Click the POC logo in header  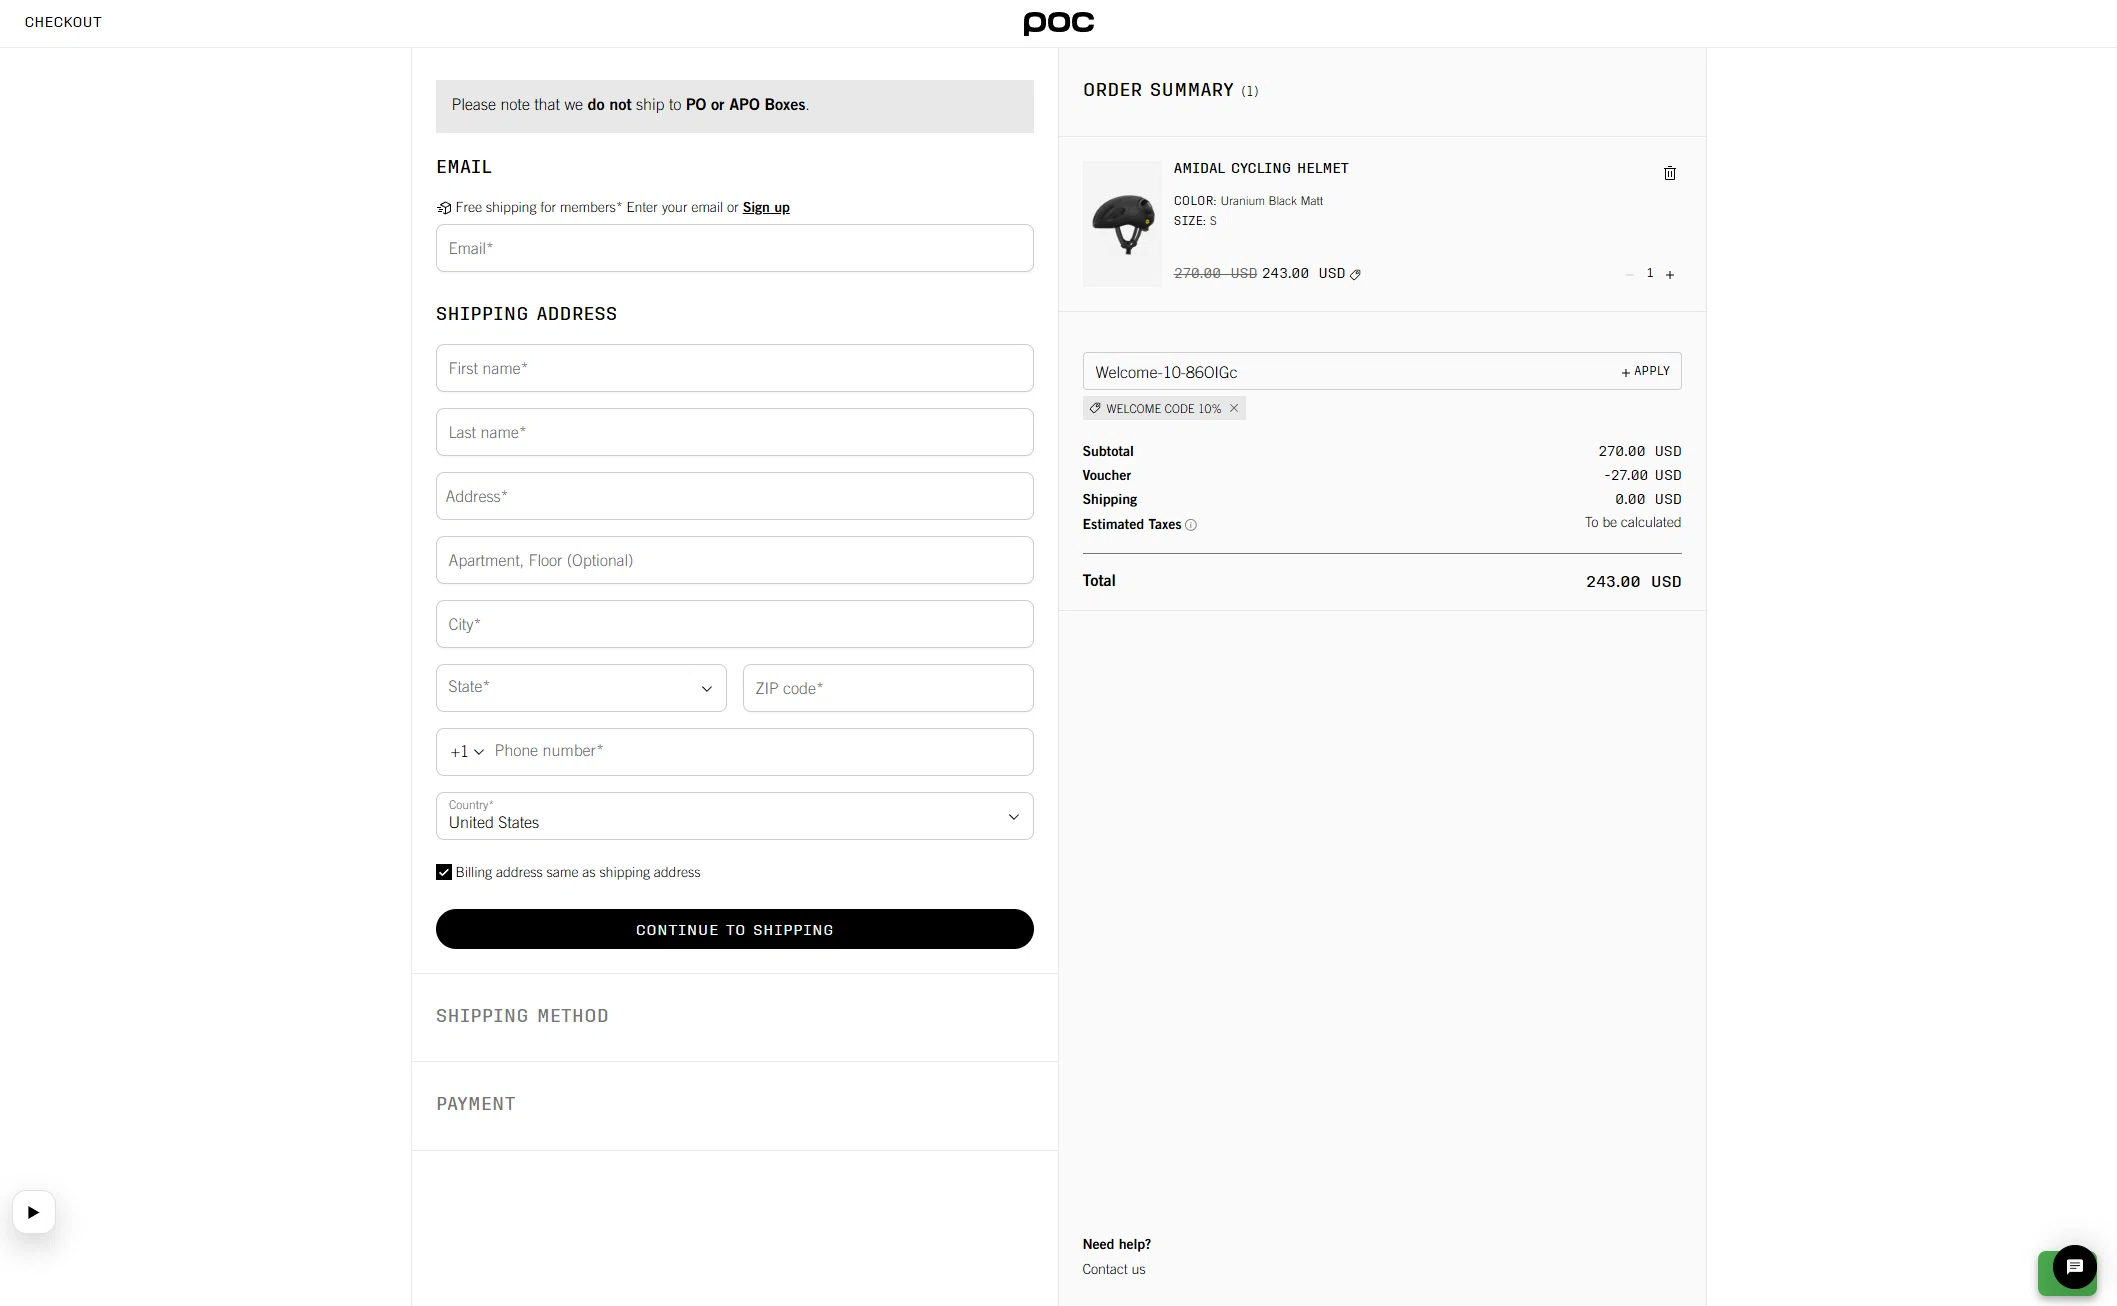point(1058,23)
